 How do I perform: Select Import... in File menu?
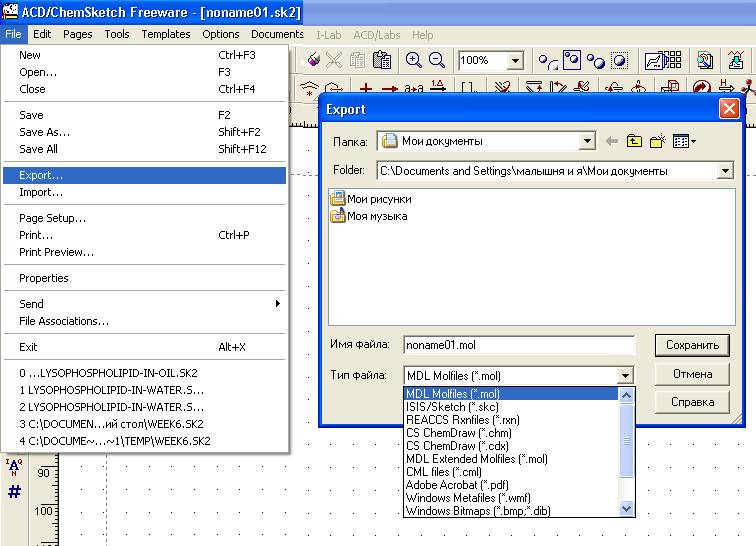pos(144,192)
